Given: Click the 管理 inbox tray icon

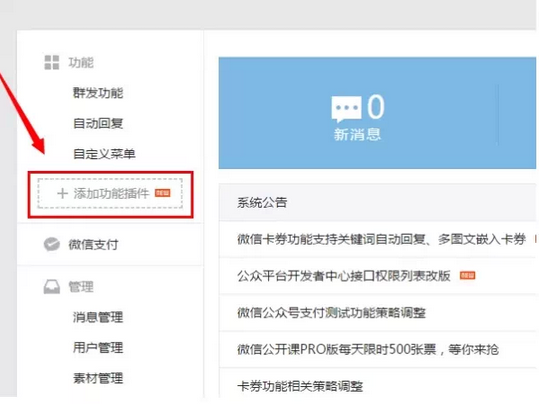Looking at the screenshot, I should [52, 287].
